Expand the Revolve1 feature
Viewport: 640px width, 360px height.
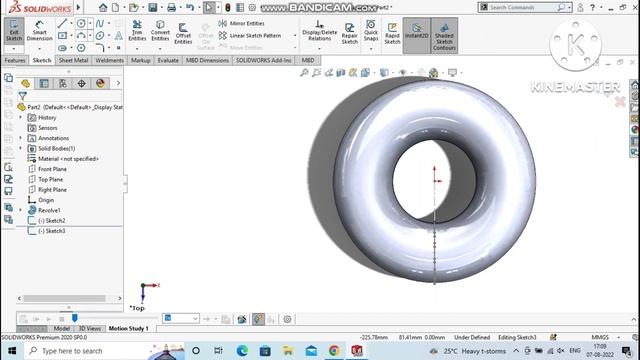click(x=20, y=210)
